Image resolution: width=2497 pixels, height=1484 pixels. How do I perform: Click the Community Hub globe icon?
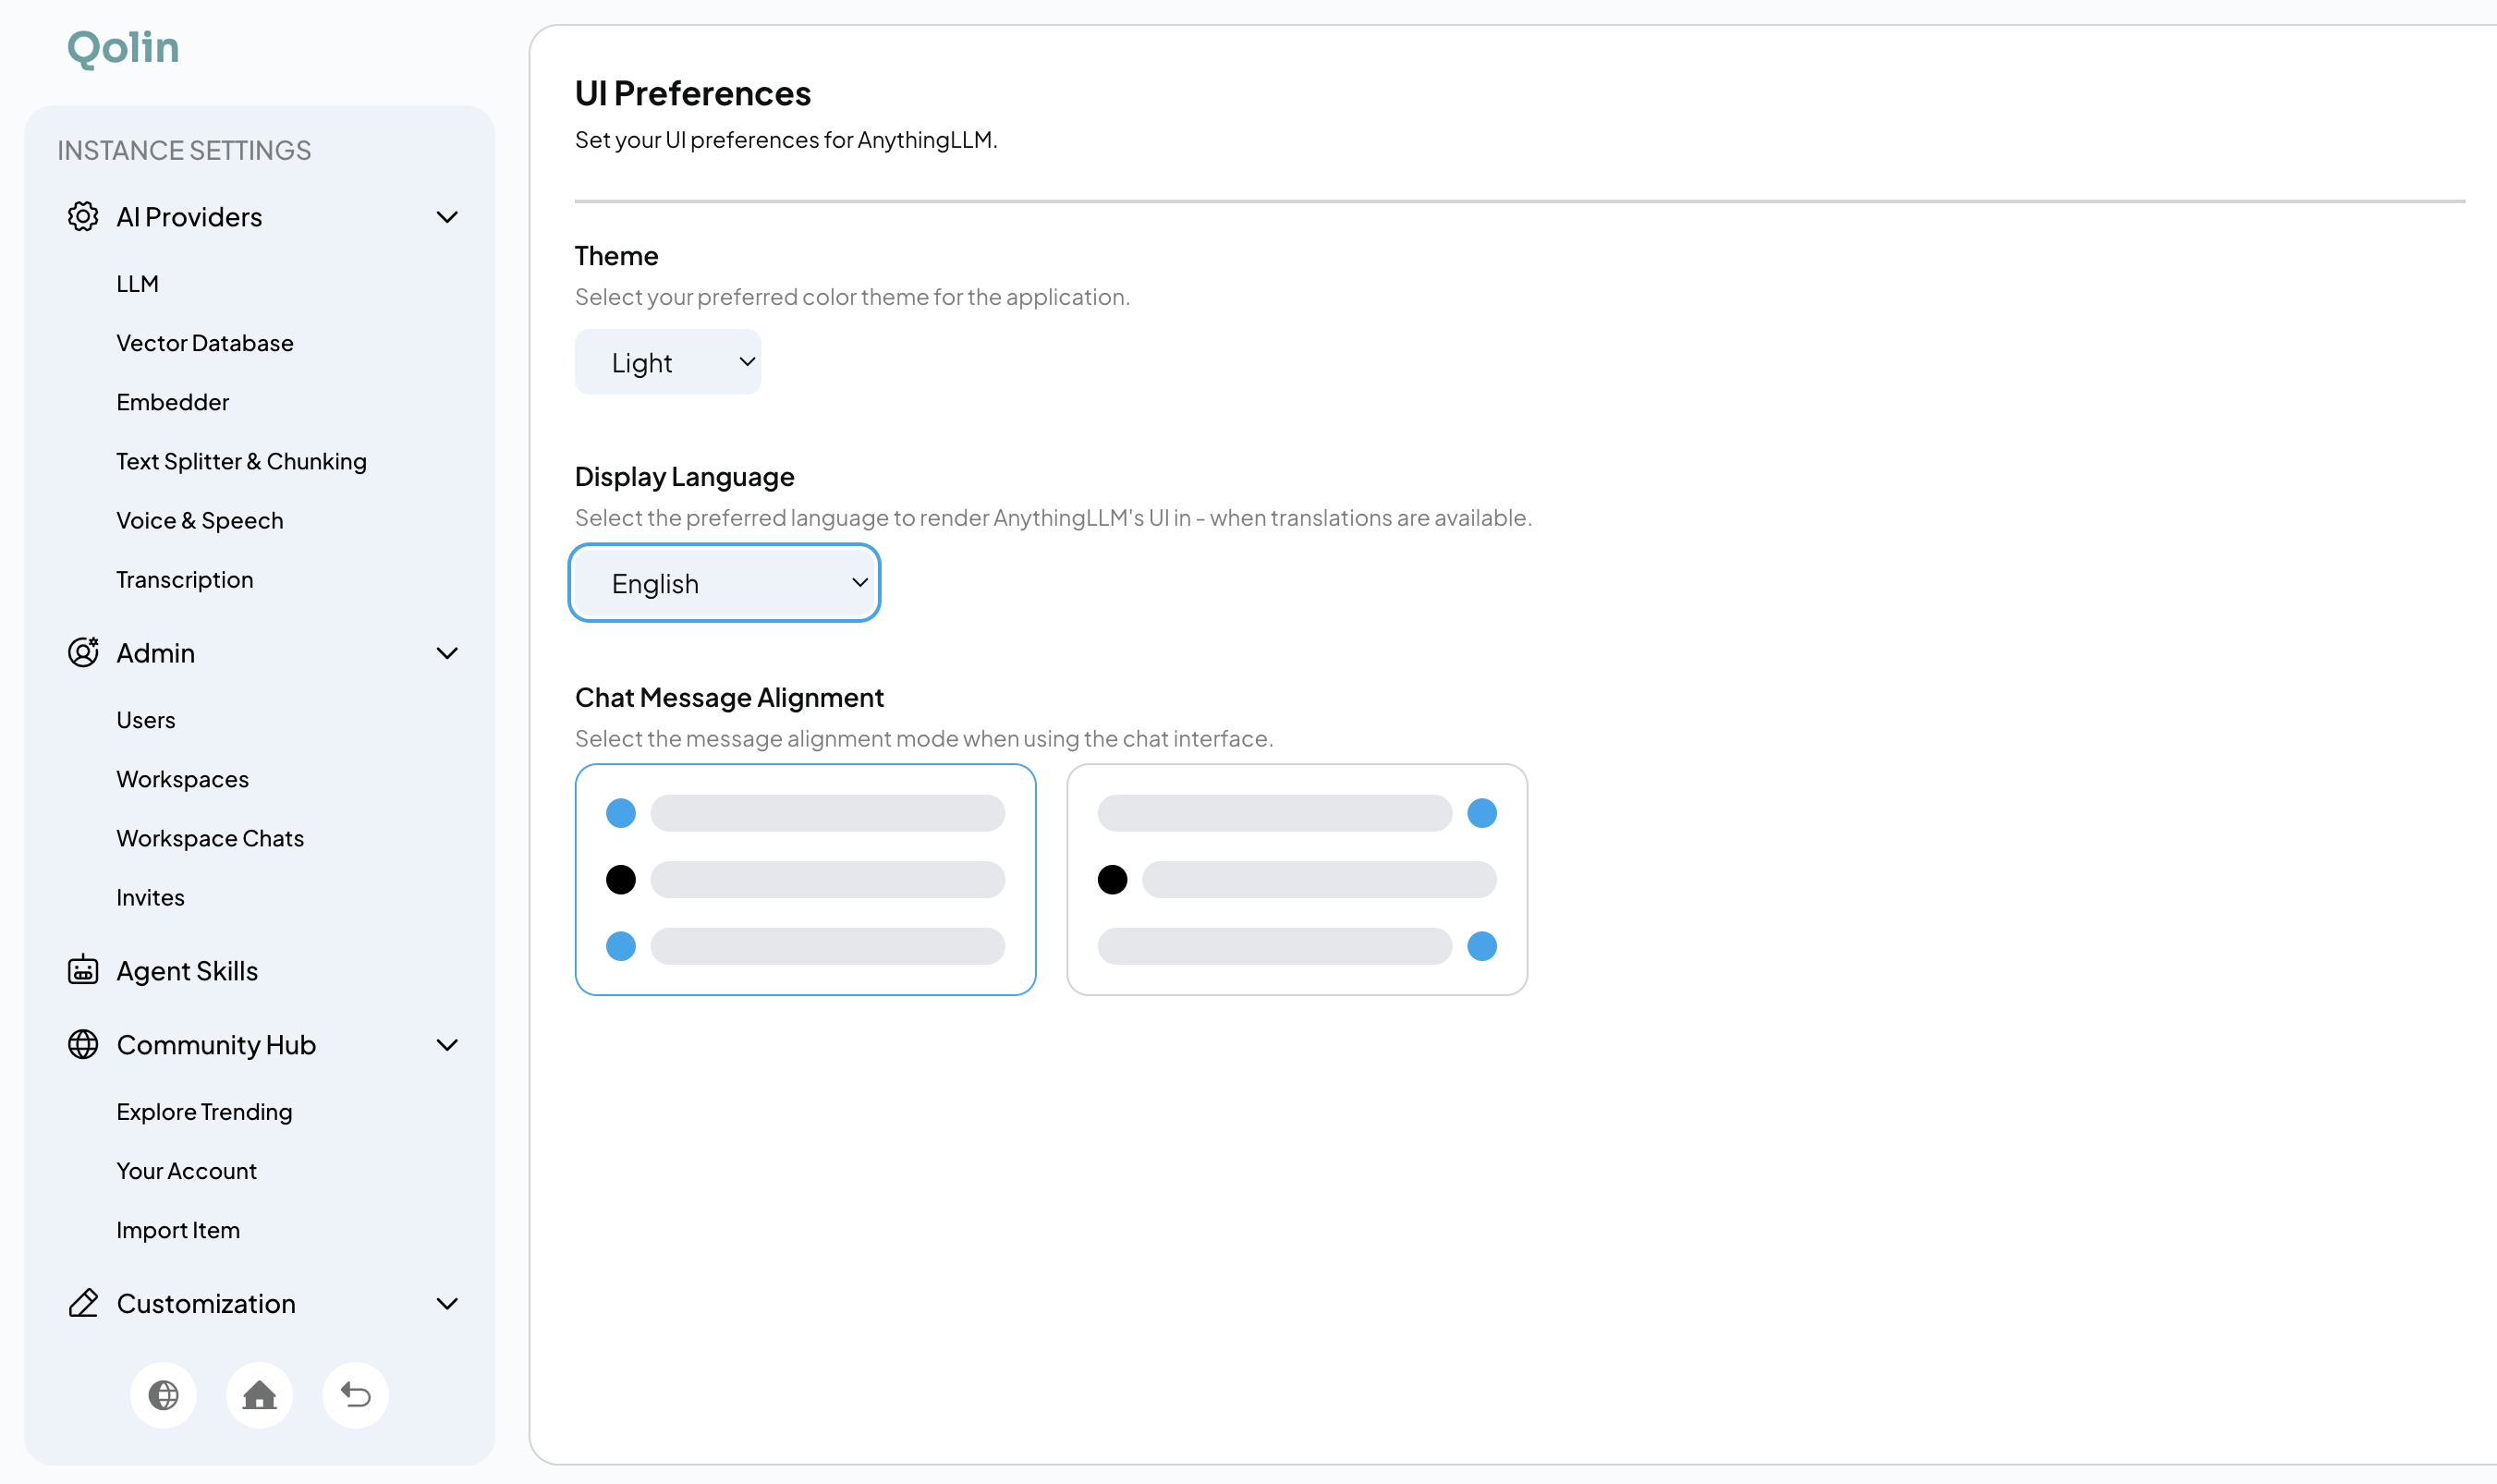click(x=83, y=1044)
